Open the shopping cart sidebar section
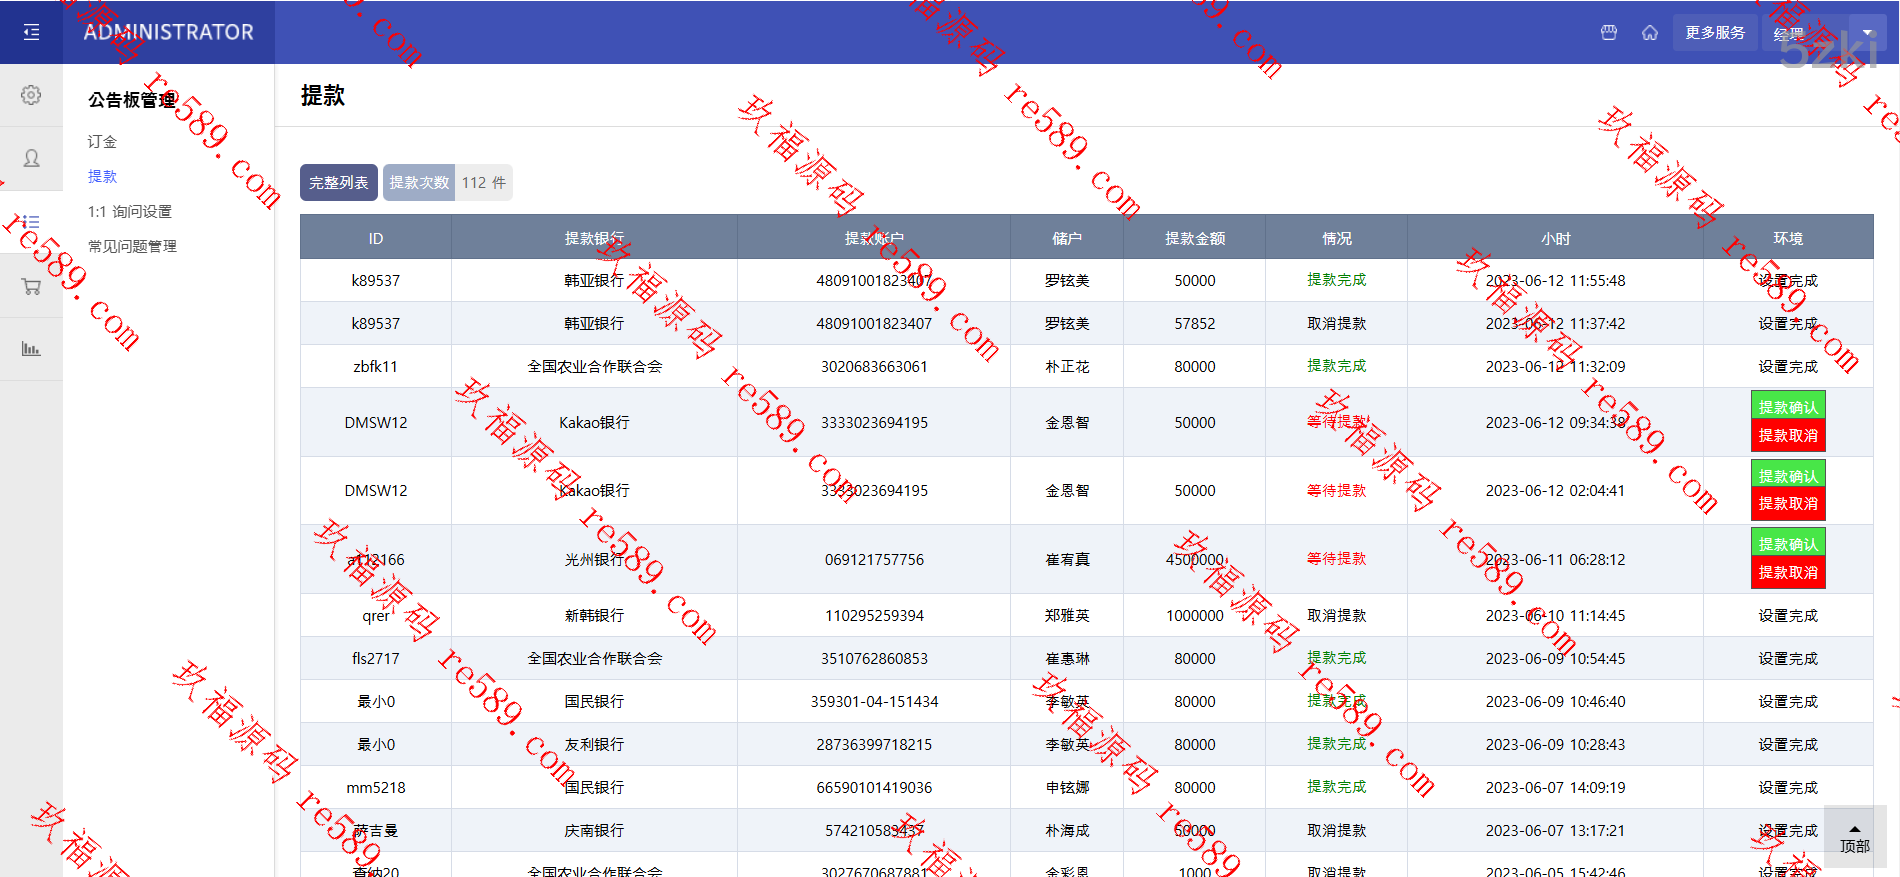This screenshot has height=877, width=1900. click(x=31, y=286)
